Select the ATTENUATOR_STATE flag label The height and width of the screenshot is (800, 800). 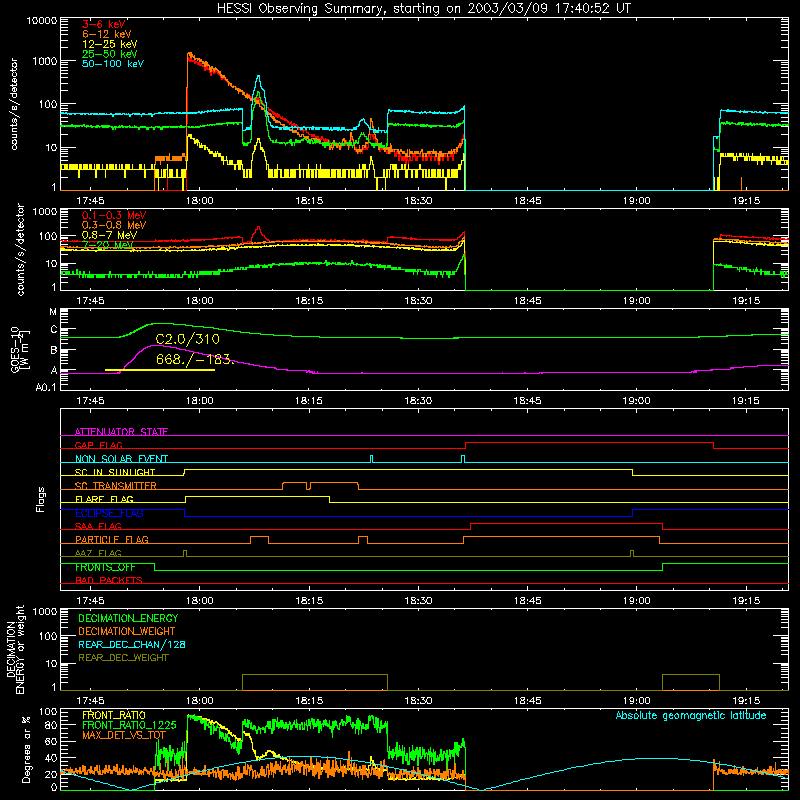[x=121, y=432]
